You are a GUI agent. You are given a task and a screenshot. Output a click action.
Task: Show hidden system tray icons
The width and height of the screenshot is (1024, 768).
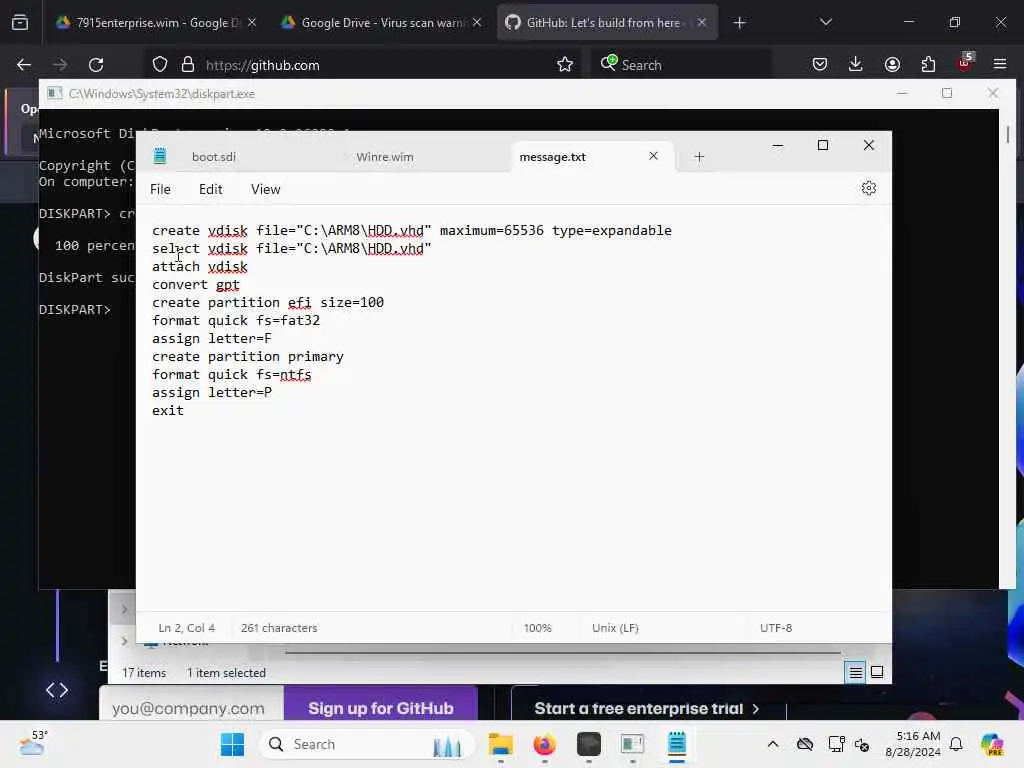tap(773, 744)
